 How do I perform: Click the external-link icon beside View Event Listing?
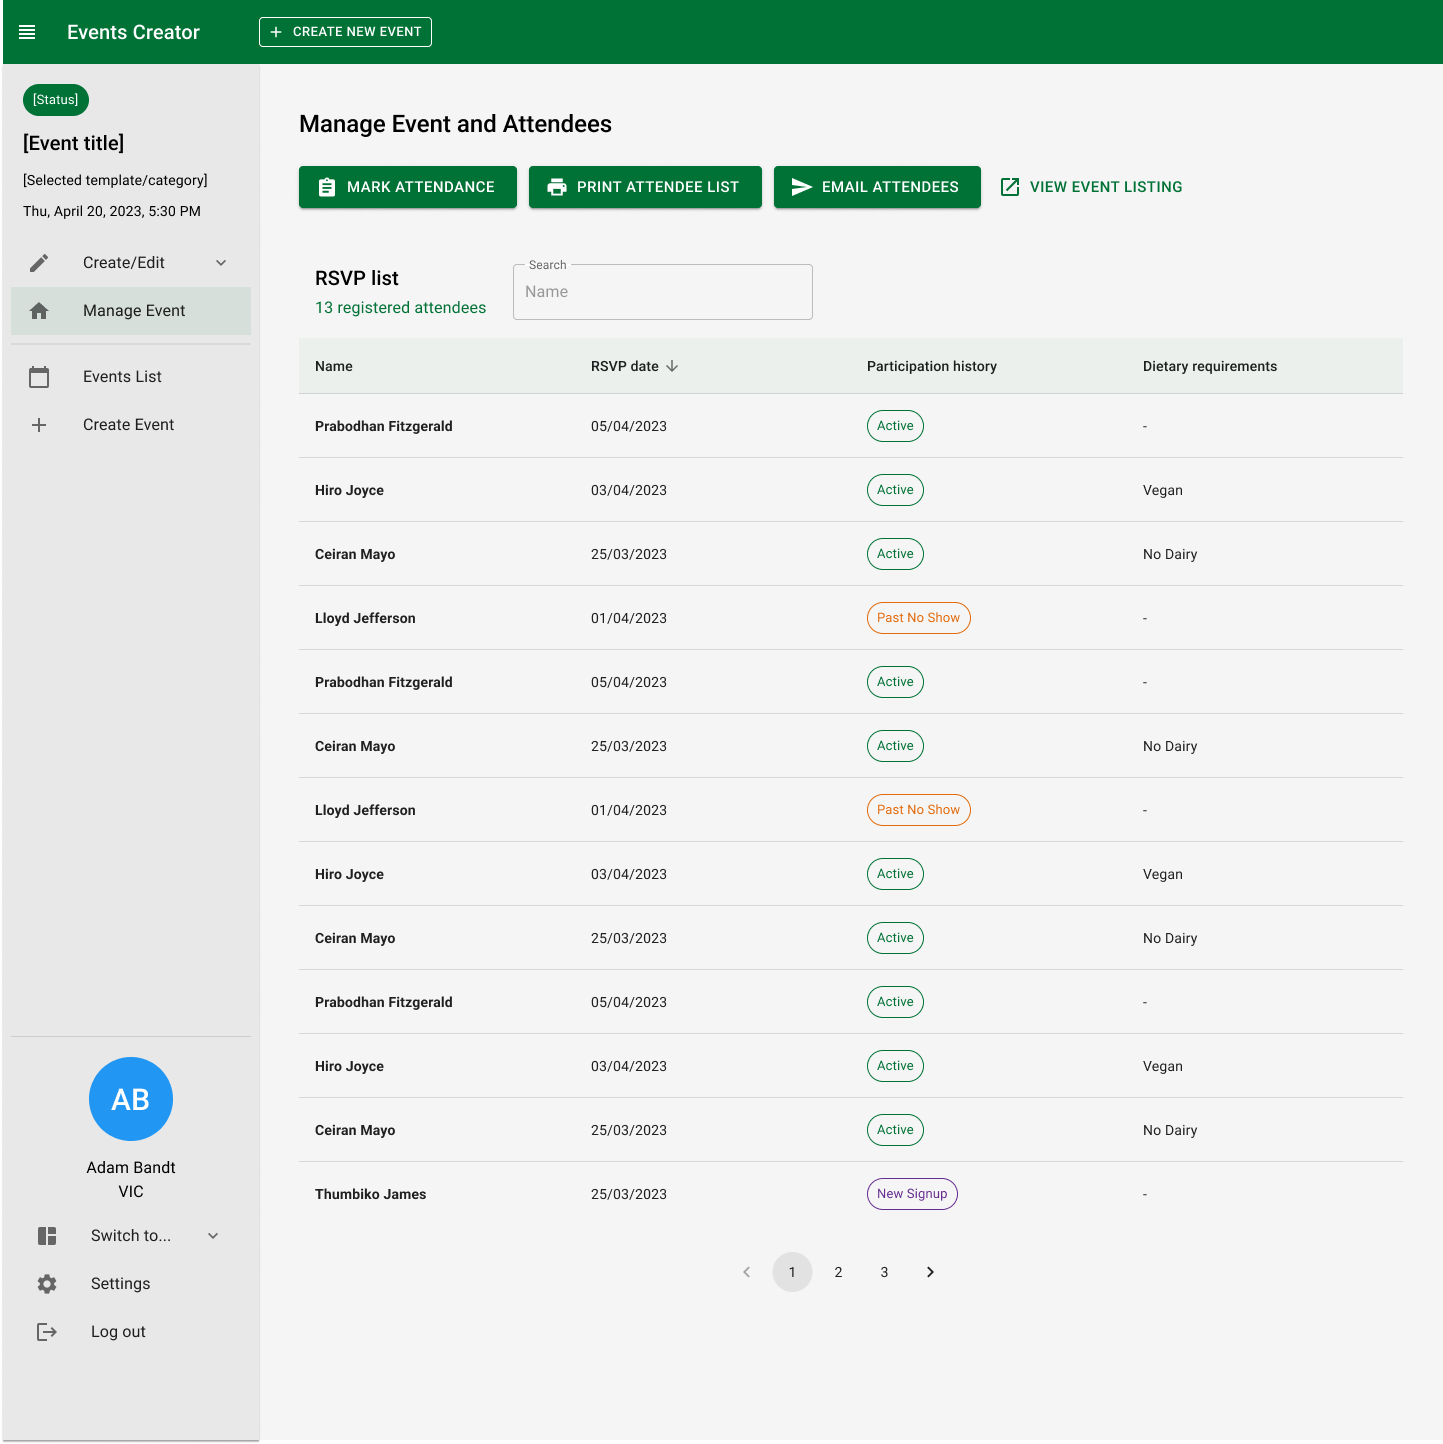1011,186
